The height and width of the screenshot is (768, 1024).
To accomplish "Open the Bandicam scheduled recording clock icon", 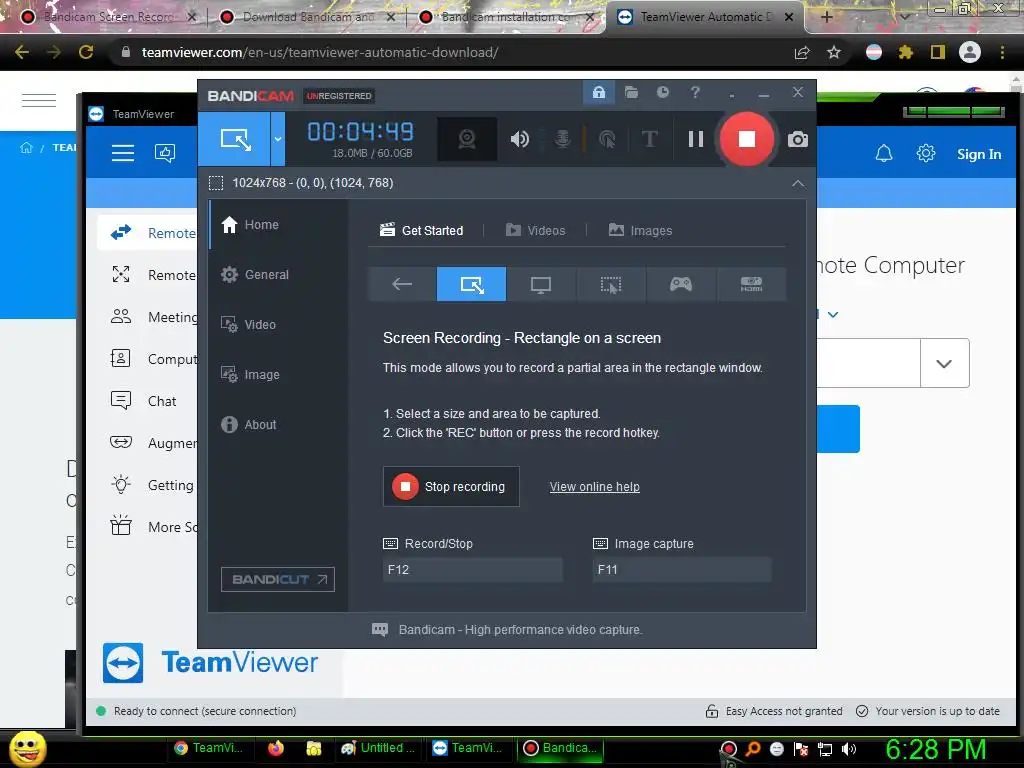I will click(x=663, y=93).
